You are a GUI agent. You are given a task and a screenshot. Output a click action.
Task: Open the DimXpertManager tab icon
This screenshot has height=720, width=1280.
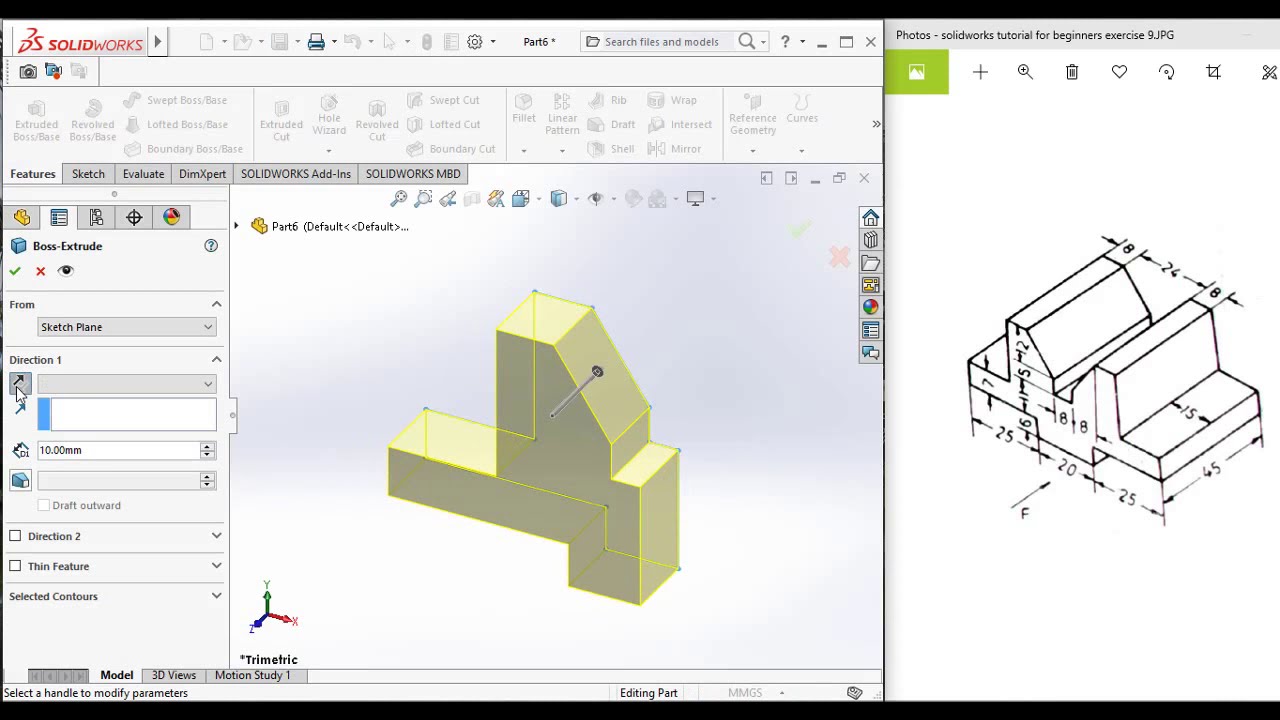click(134, 218)
